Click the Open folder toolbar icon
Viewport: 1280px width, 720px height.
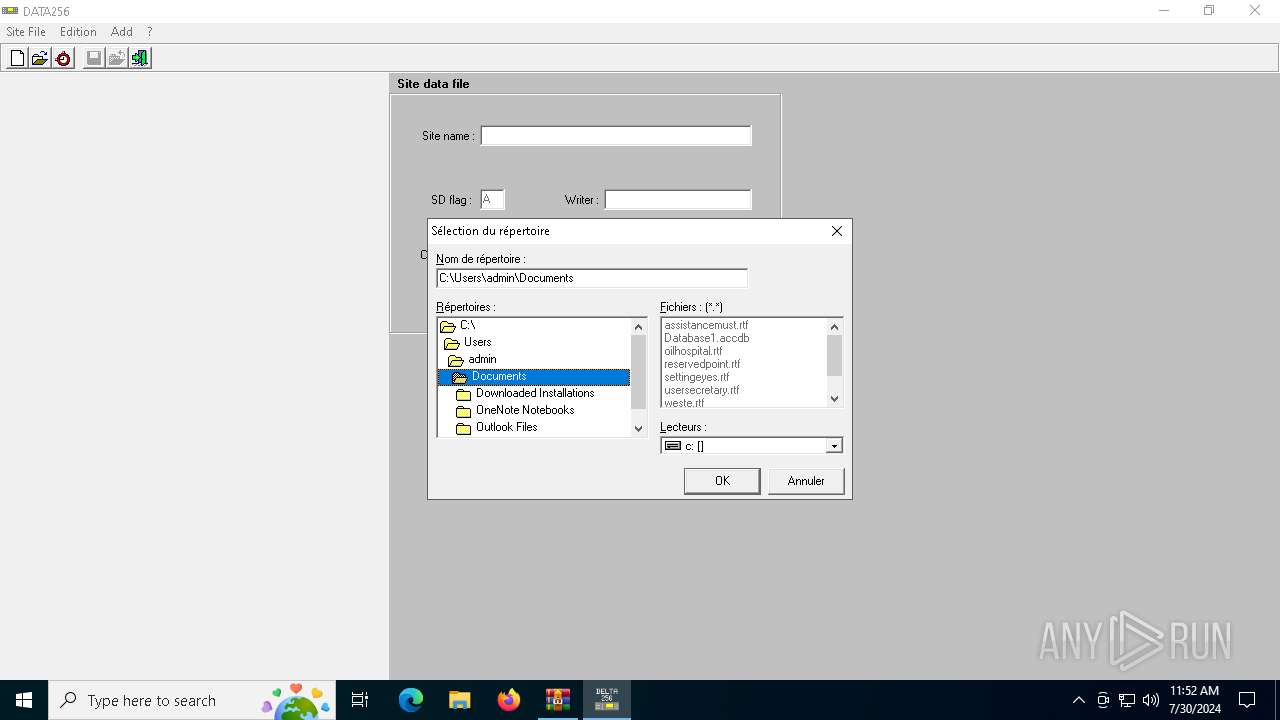[40, 58]
